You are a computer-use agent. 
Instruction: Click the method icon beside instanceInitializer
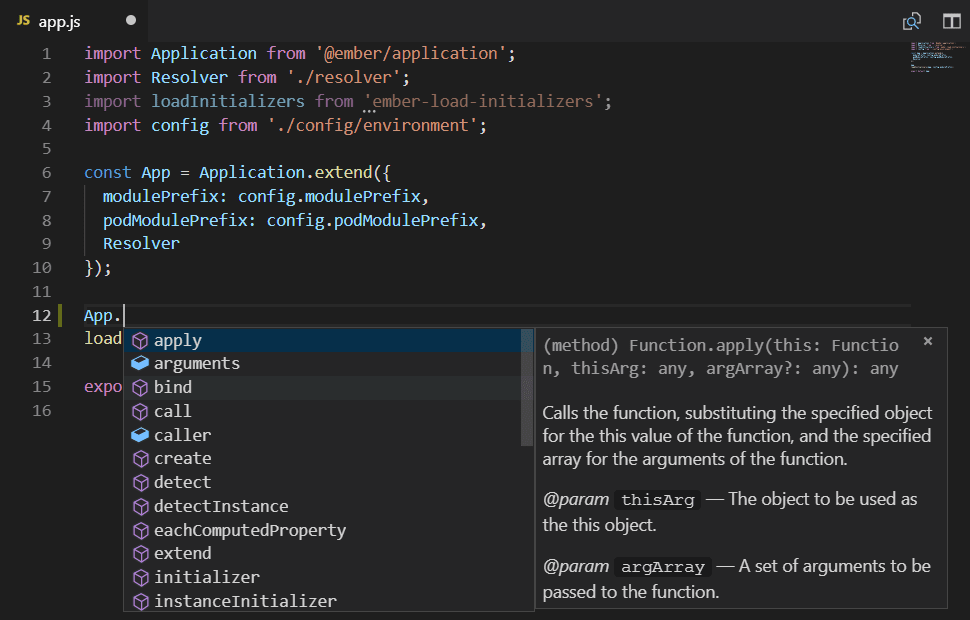[x=140, y=601]
